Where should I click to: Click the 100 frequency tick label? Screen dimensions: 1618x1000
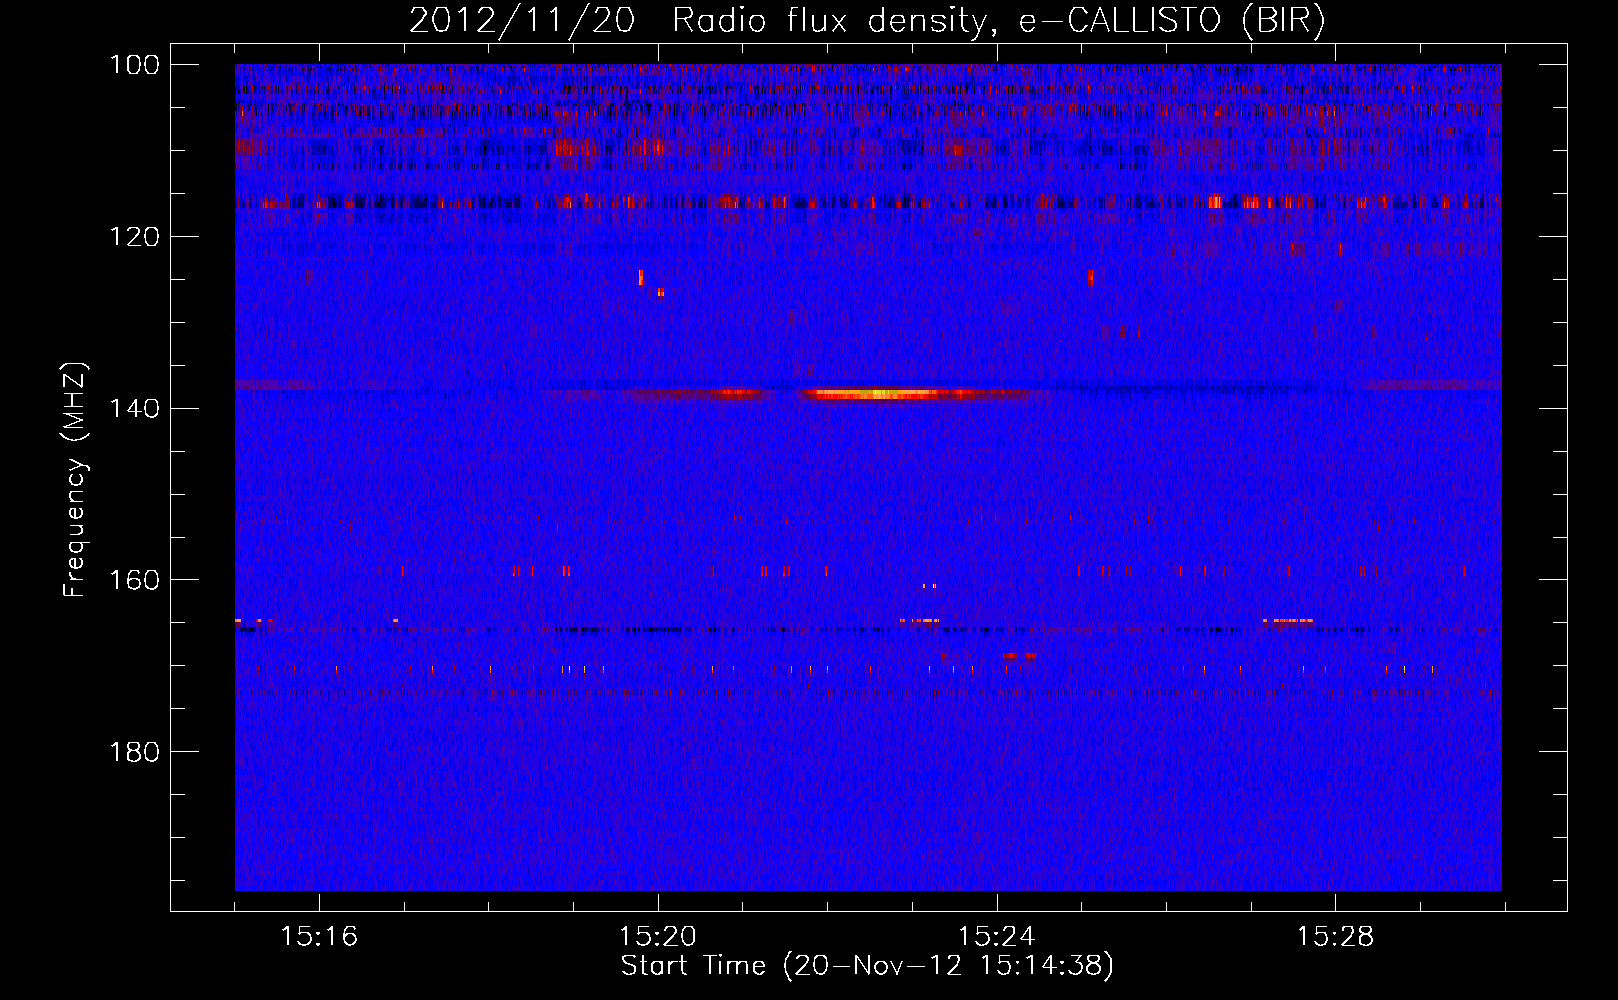133,65
